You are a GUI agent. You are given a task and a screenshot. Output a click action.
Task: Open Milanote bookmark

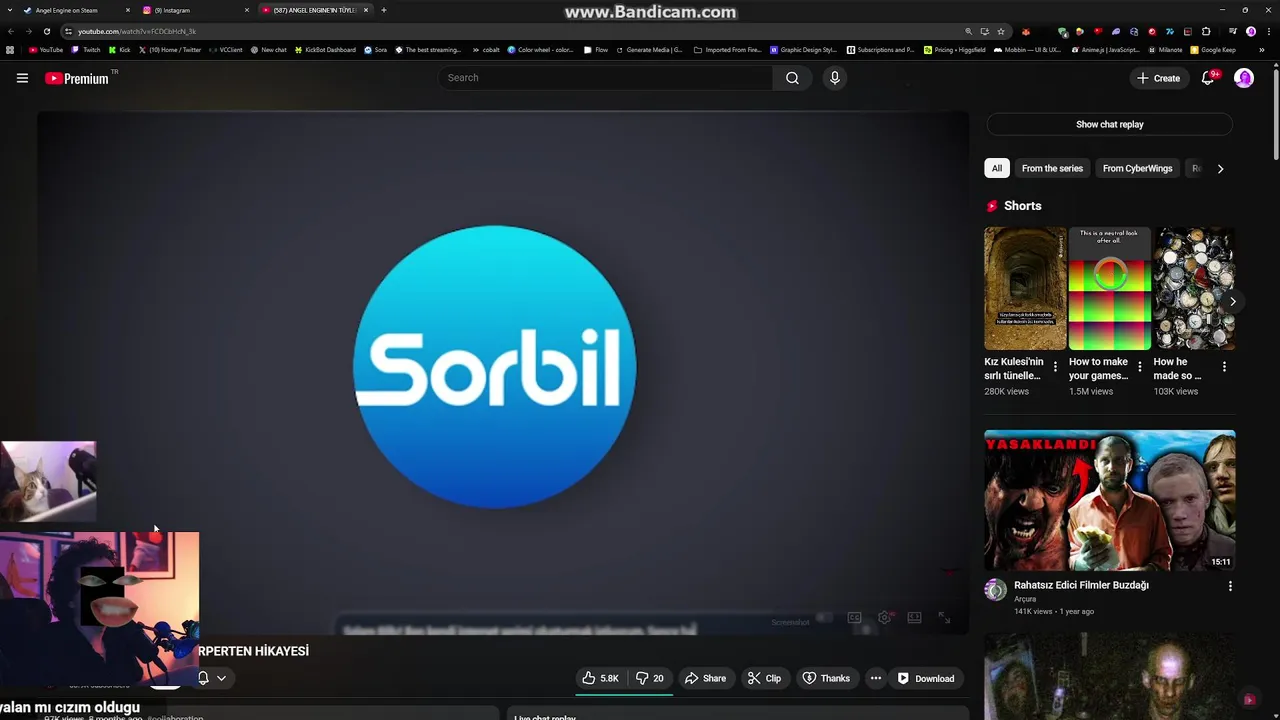1165,49
